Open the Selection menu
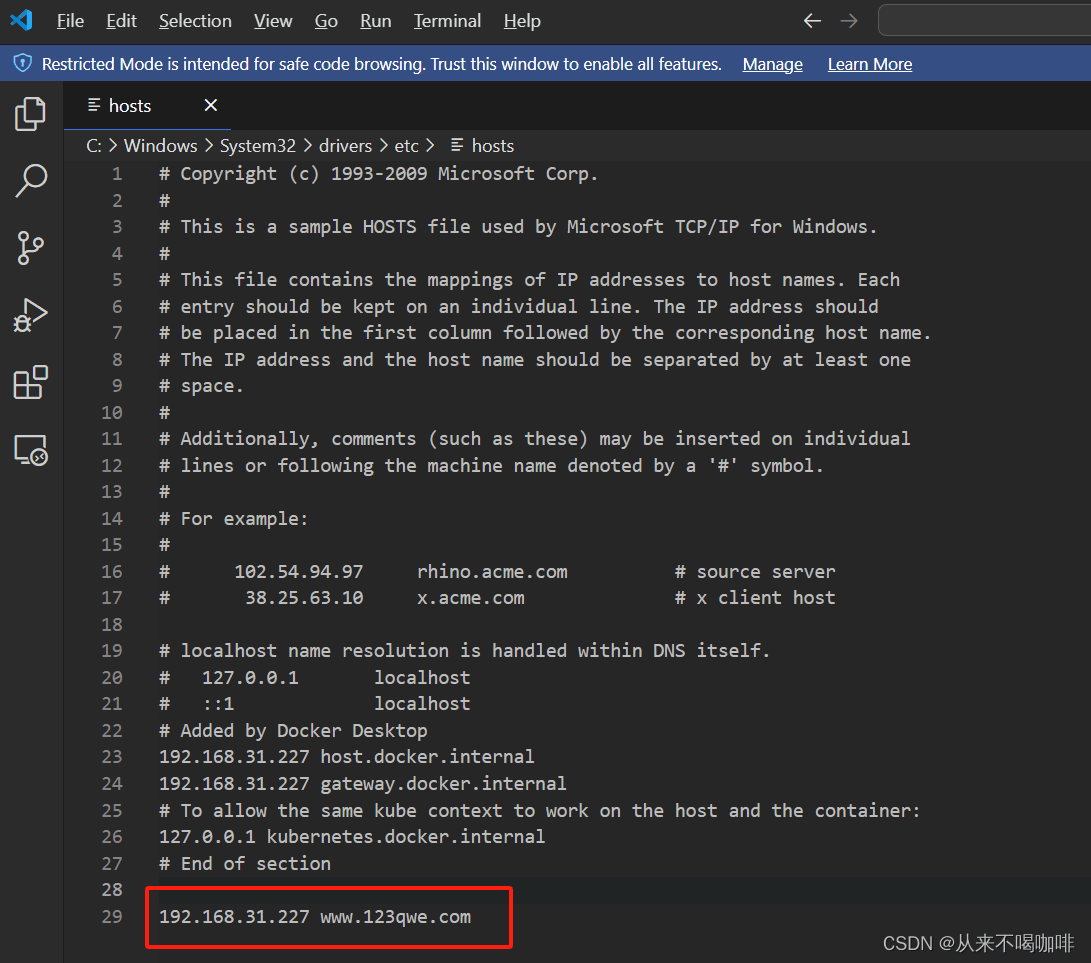The width and height of the screenshot is (1091, 963). 195,21
